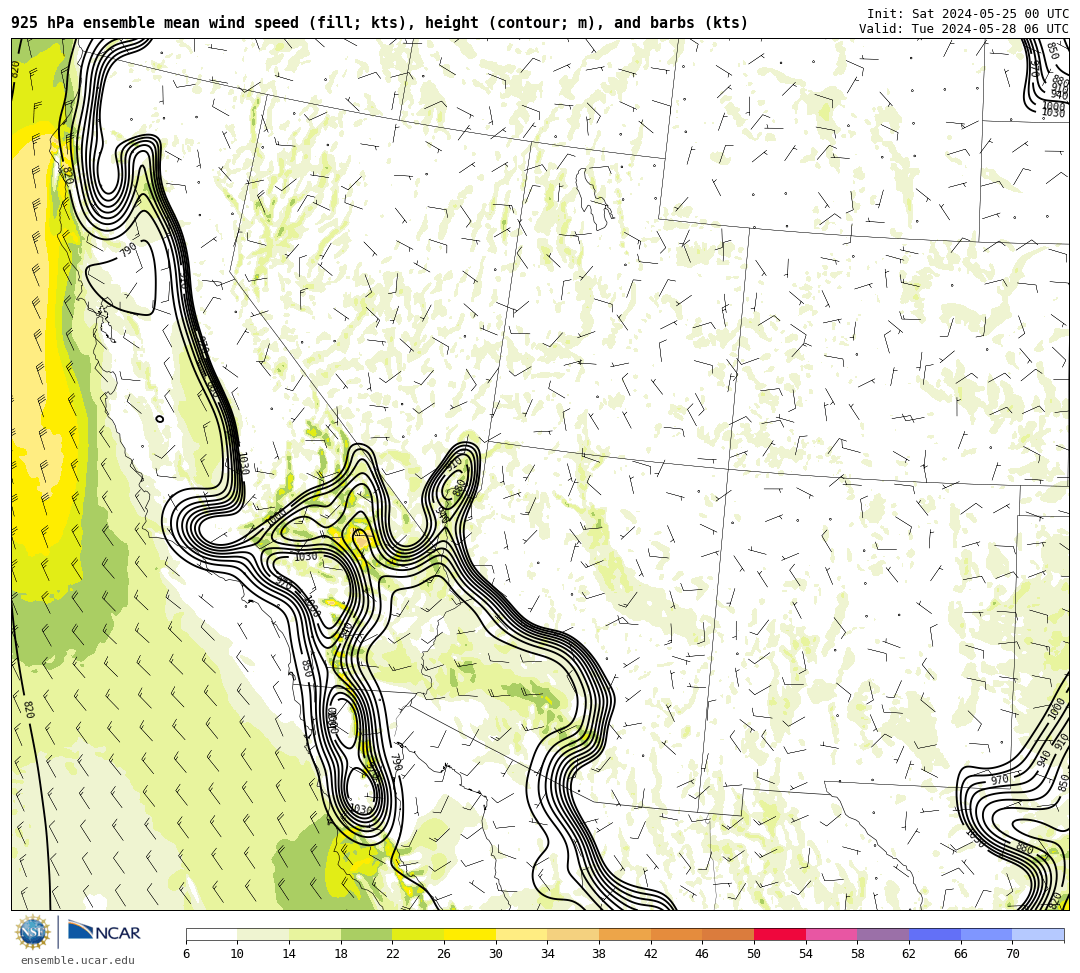The image size is (1080, 973).
Task: Click the NCAR logo
Action: (105, 932)
